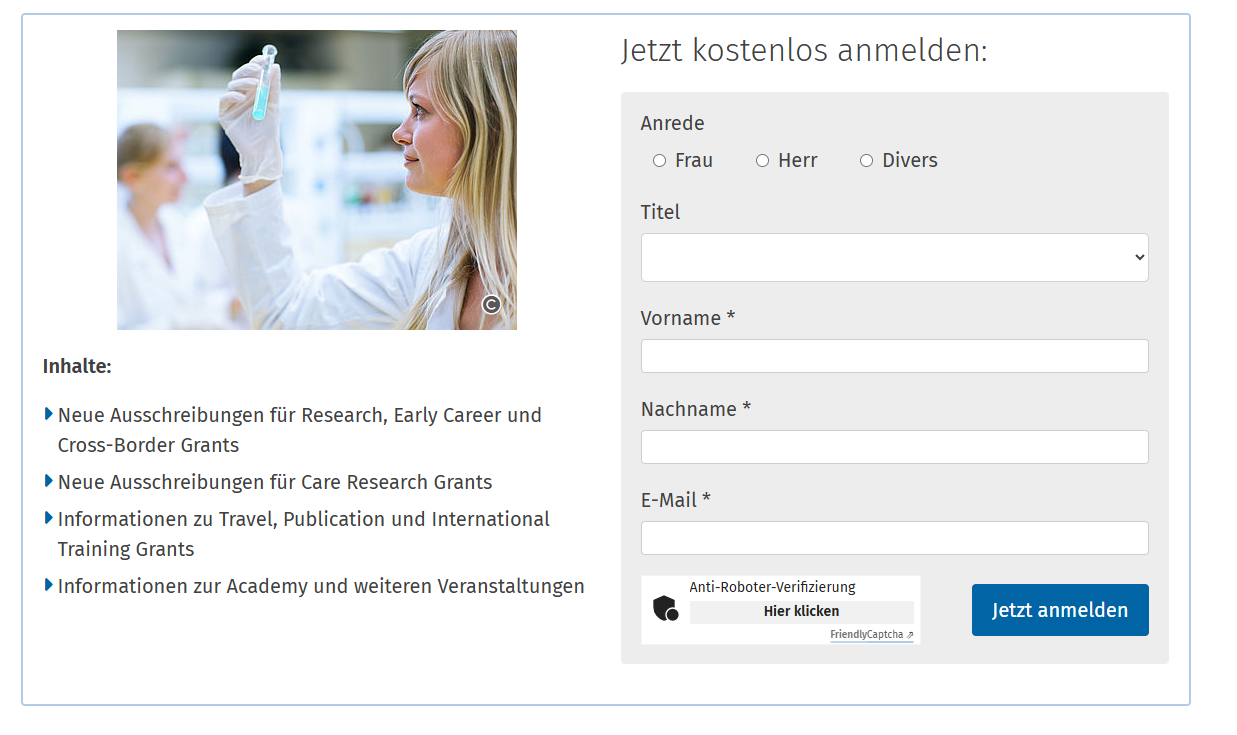Open the FriendlyCaptcha link
The image size is (1237, 735).
point(866,635)
